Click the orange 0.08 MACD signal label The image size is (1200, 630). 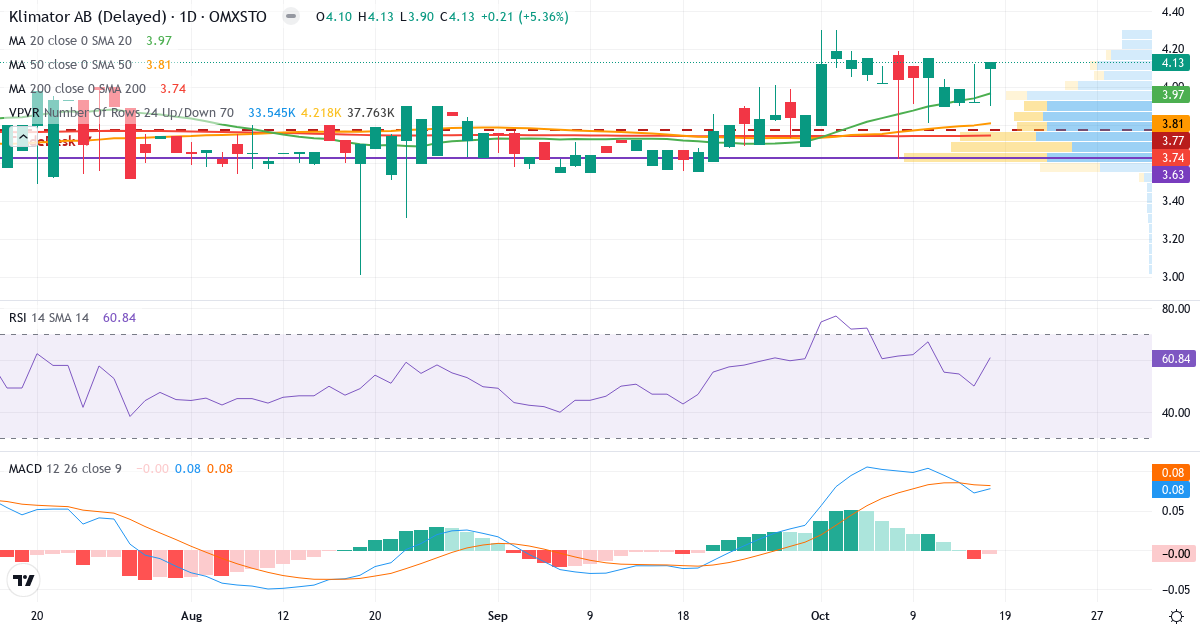1169,473
